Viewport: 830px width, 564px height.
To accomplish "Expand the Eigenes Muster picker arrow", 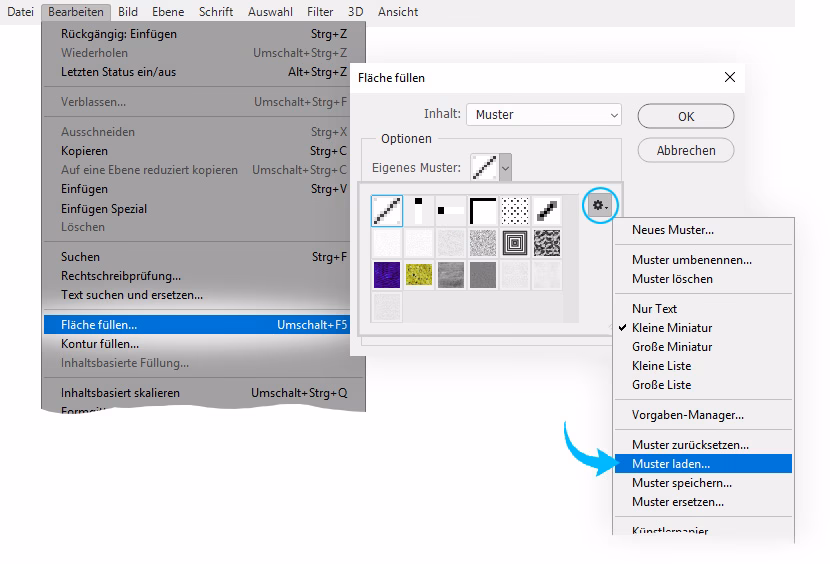I will 505,168.
